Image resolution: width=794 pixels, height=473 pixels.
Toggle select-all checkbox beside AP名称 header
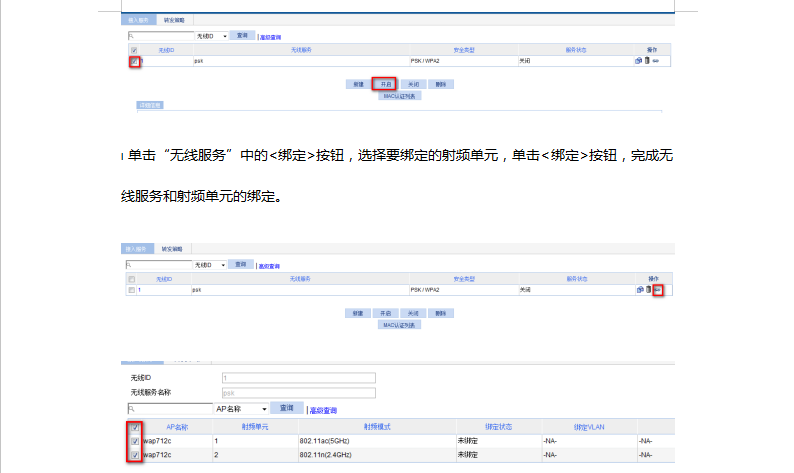[135, 427]
